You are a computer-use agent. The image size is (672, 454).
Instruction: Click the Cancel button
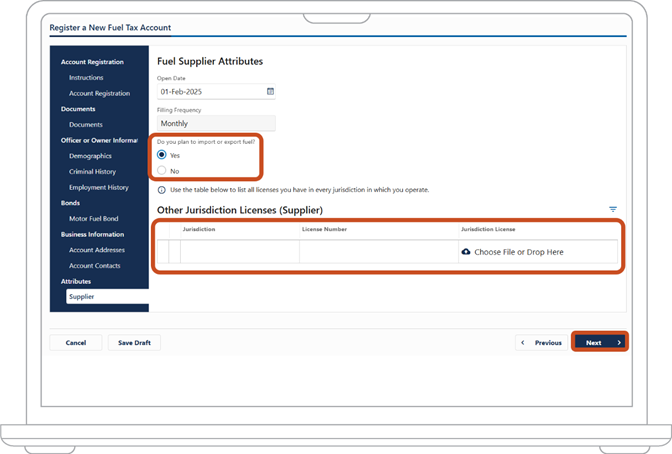[76, 343]
